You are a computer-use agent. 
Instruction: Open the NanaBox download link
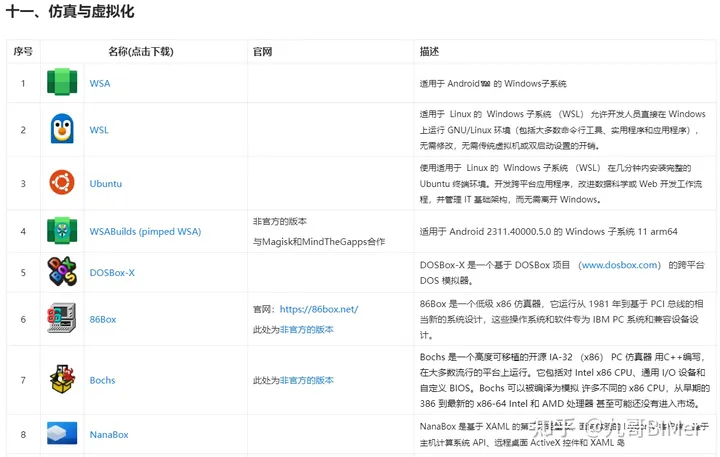[x=109, y=434]
